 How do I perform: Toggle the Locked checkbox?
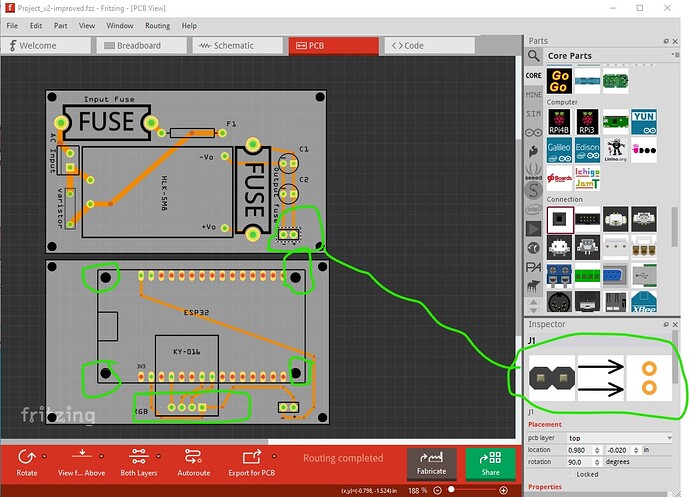pos(571,474)
